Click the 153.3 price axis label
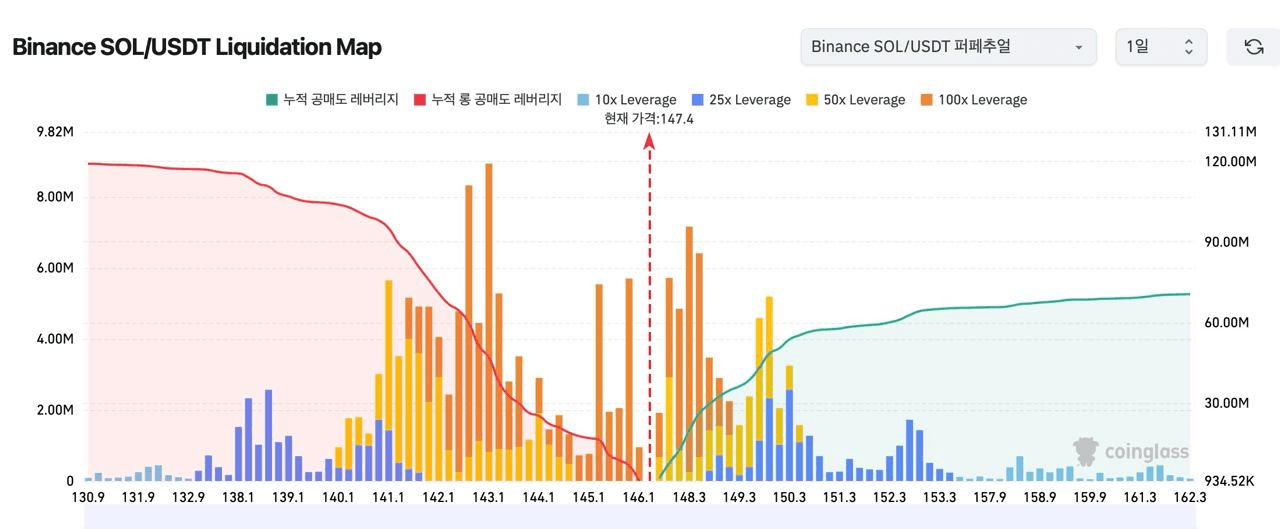Image resolution: width=1280 pixels, height=529 pixels. coord(940,498)
